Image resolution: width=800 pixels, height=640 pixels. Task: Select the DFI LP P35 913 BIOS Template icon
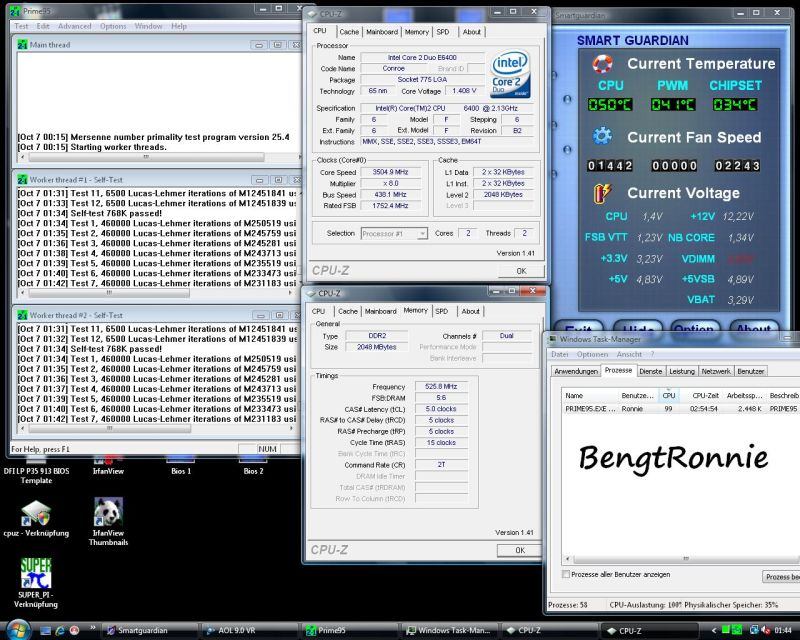coord(36,470)
